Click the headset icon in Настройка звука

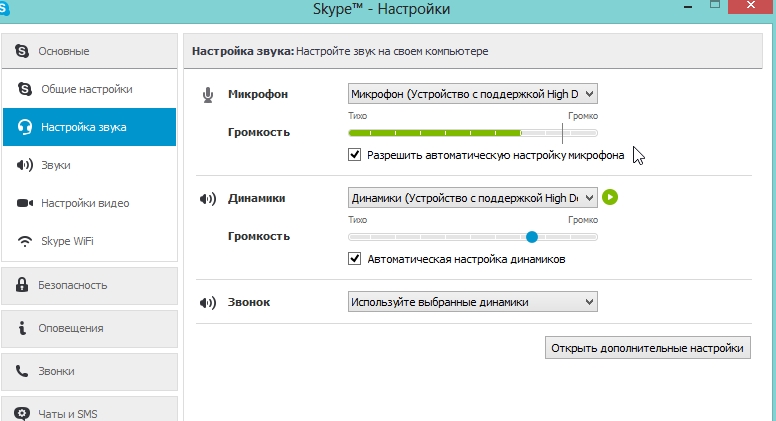[25, 127]
